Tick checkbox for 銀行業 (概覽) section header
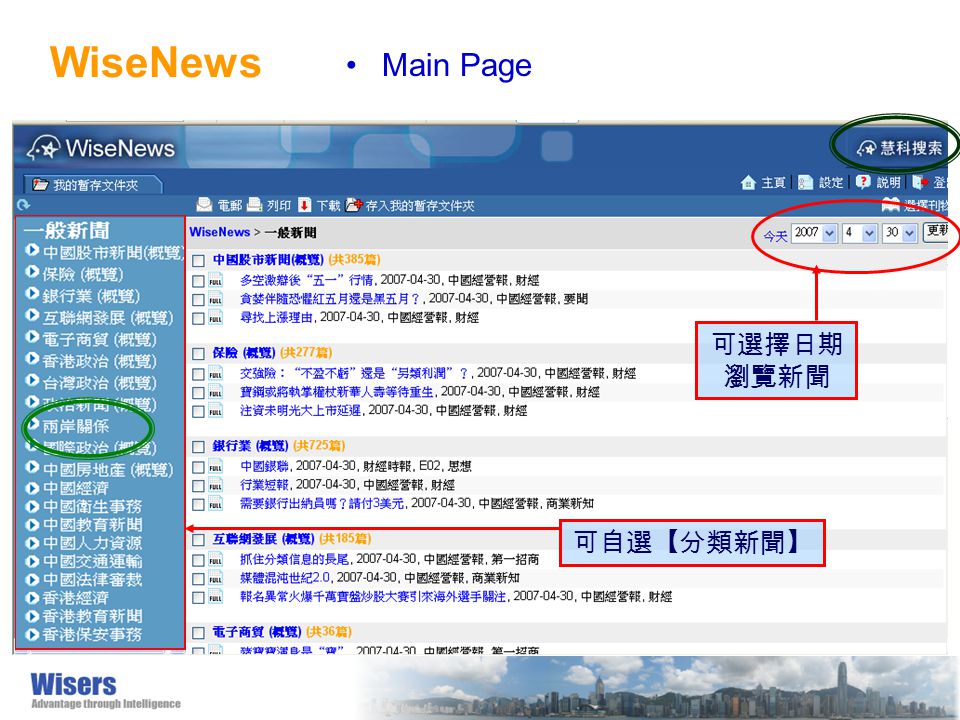960x720 pixels. [x=198, y=447]
